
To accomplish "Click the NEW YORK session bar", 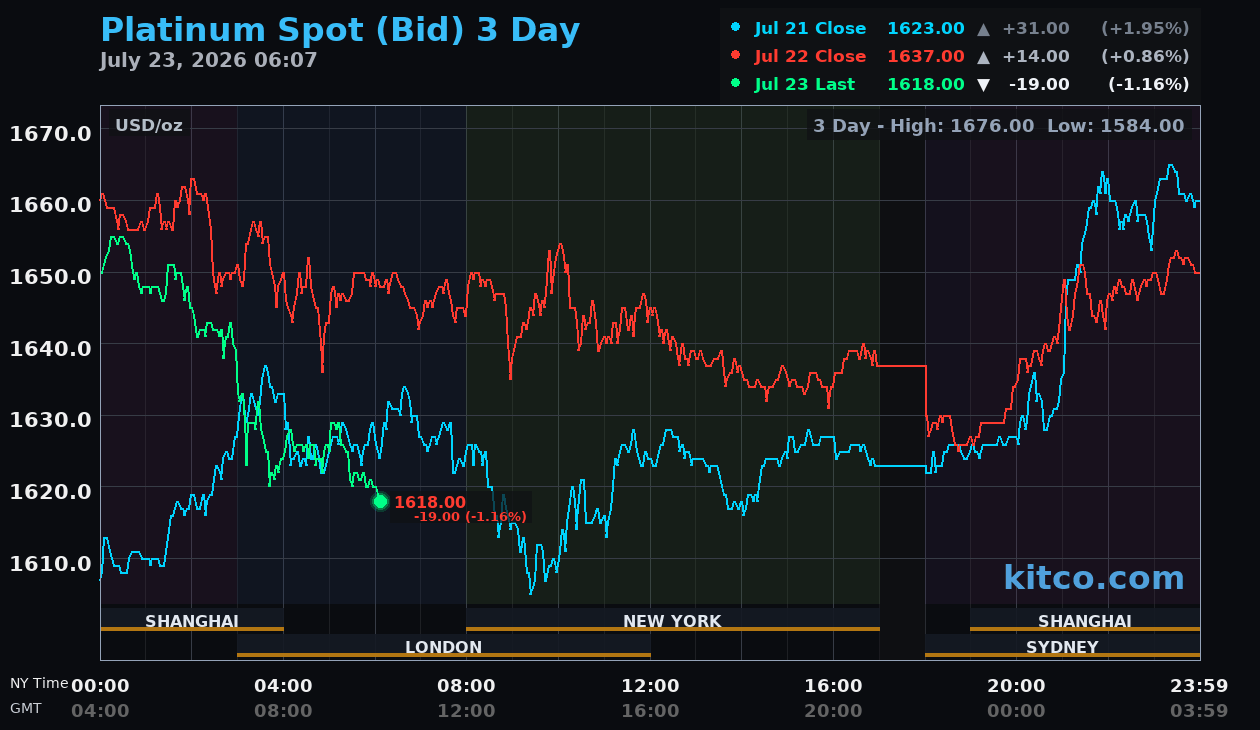I will tap(672, 621).
